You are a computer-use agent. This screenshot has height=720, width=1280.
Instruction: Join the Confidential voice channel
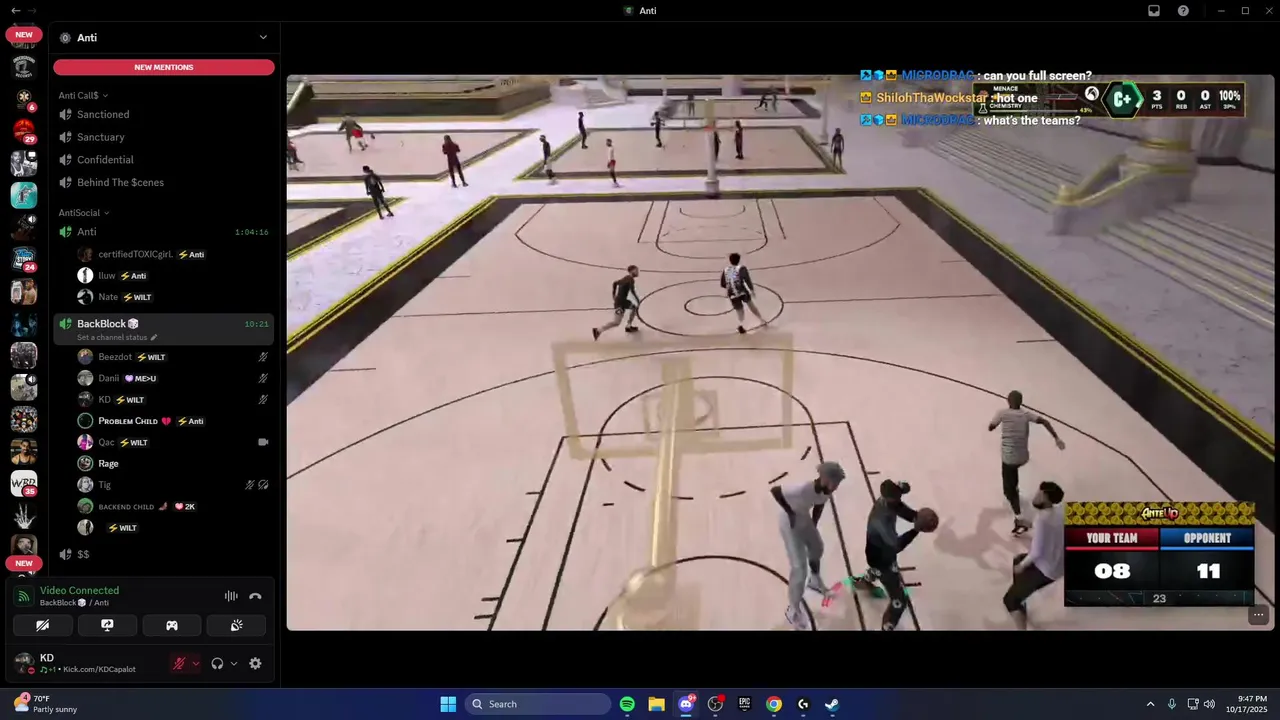point(163,159)
